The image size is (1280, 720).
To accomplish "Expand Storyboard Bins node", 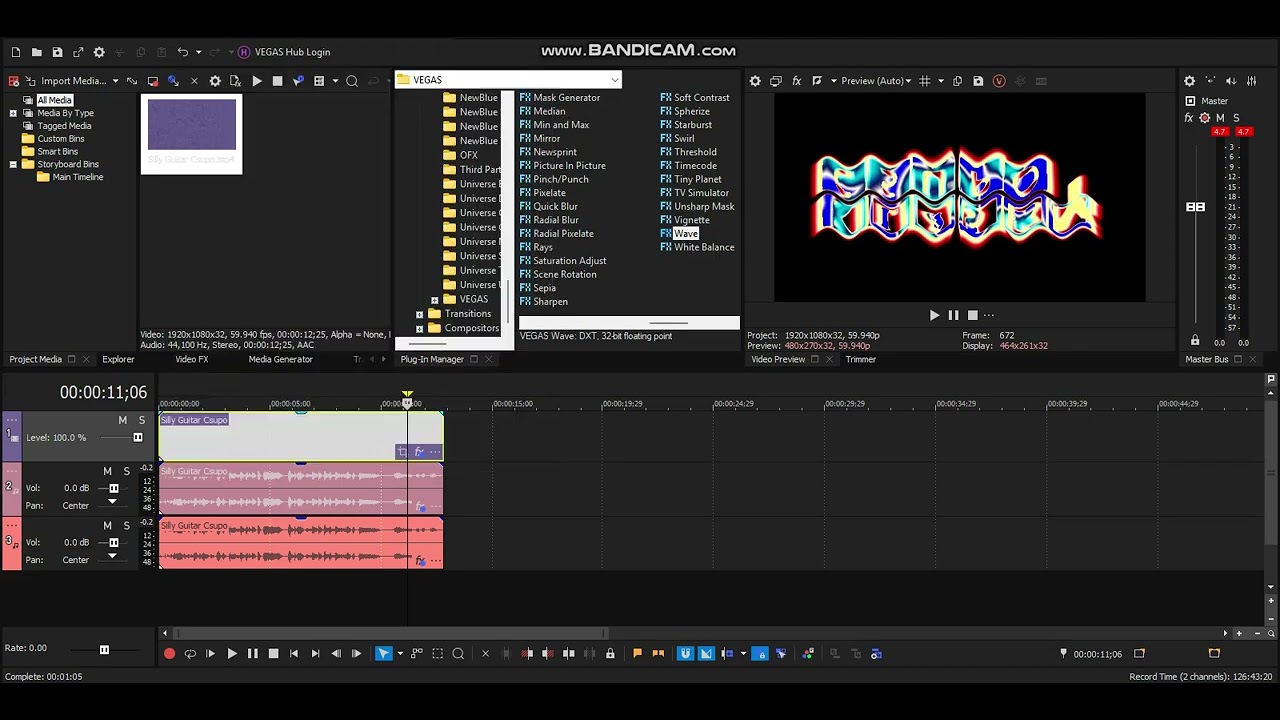I will pos(13,164).
